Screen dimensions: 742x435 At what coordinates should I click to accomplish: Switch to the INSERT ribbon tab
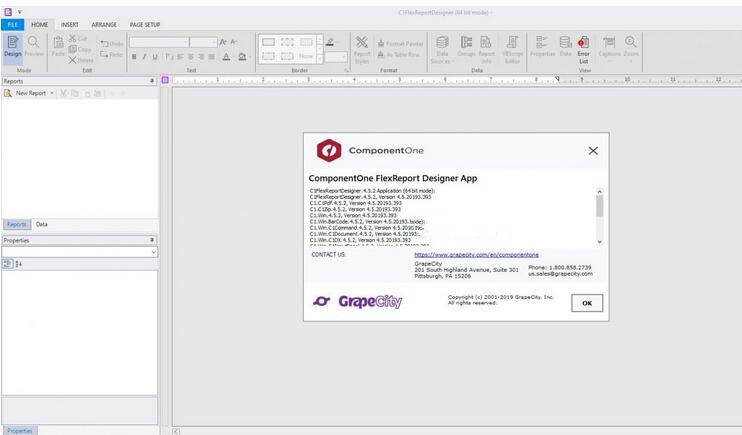coord(70,25)
